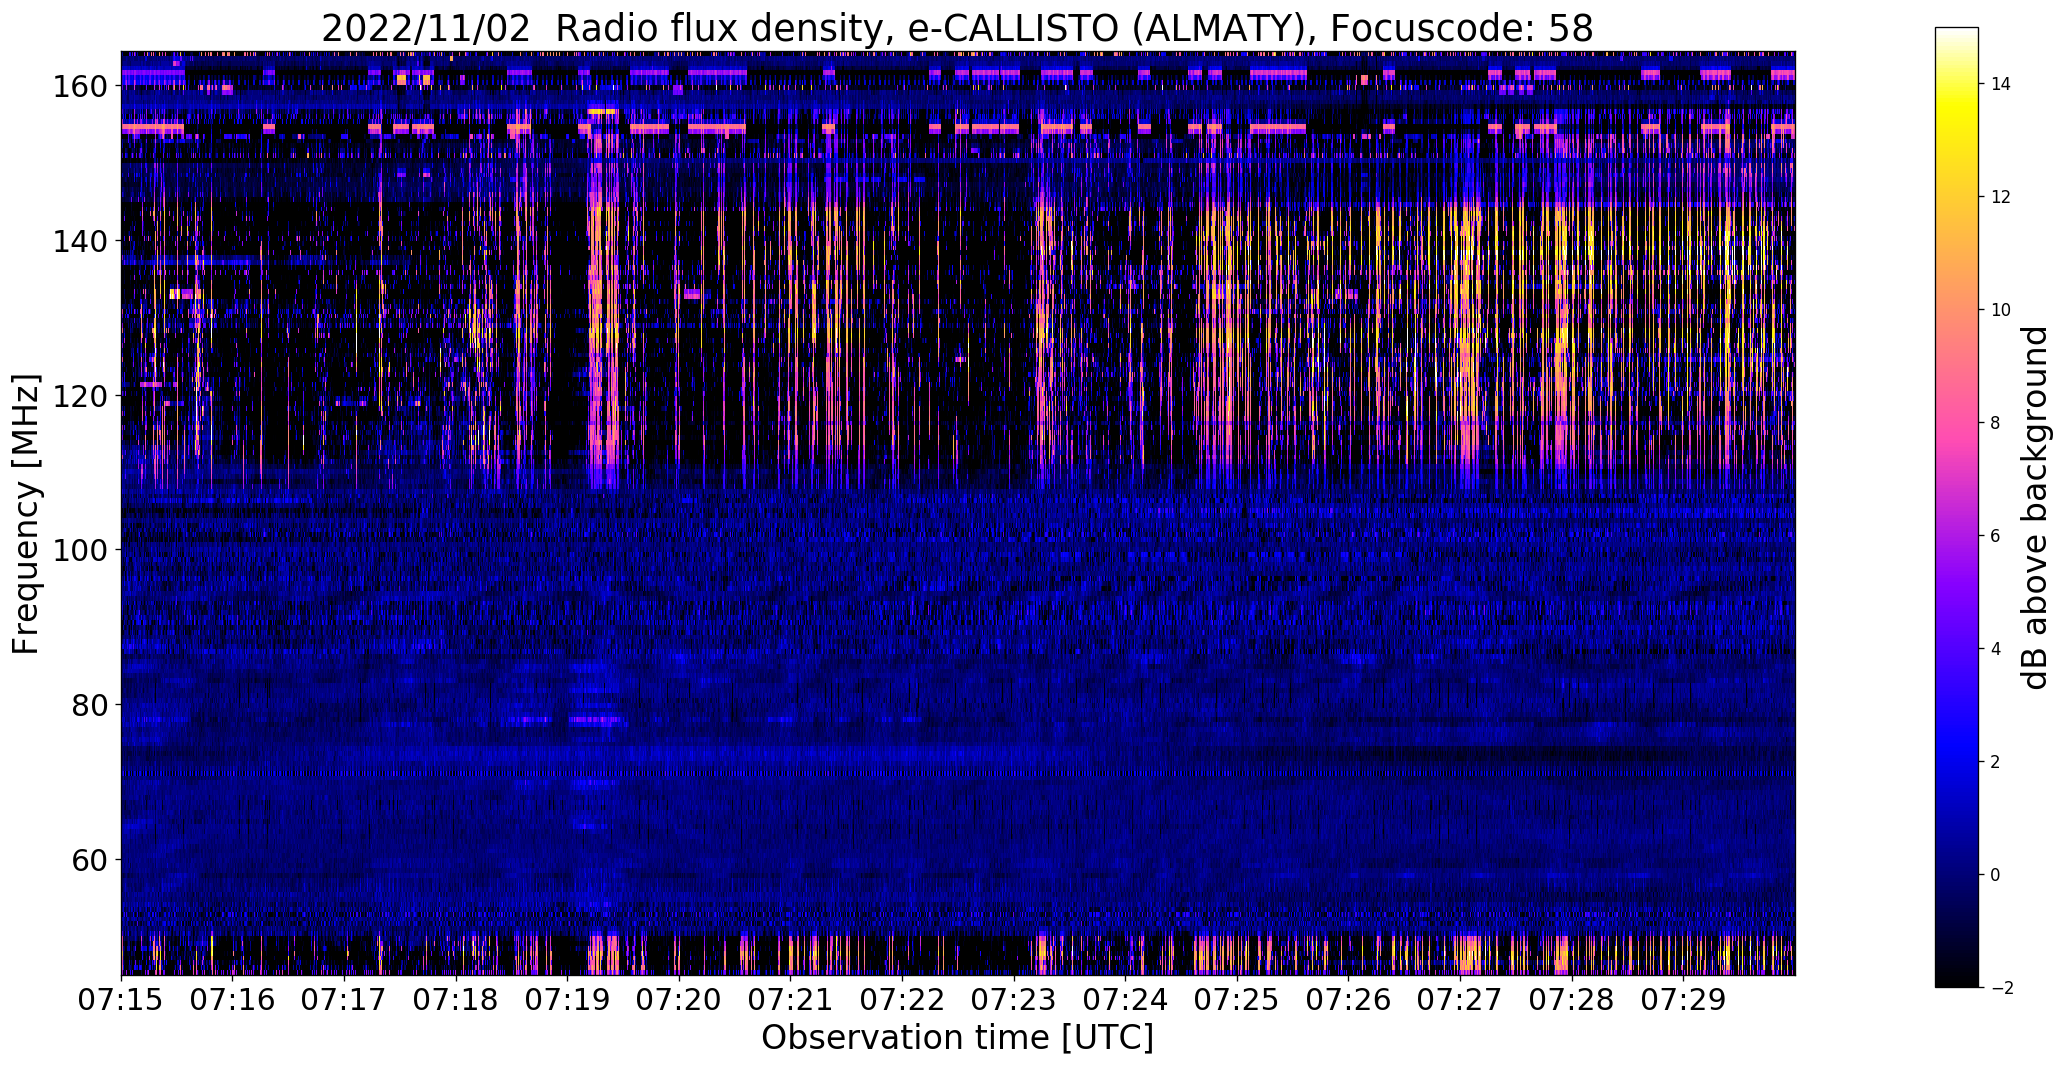
Task: Click the 07:17 time tick label
Action: 345,999
